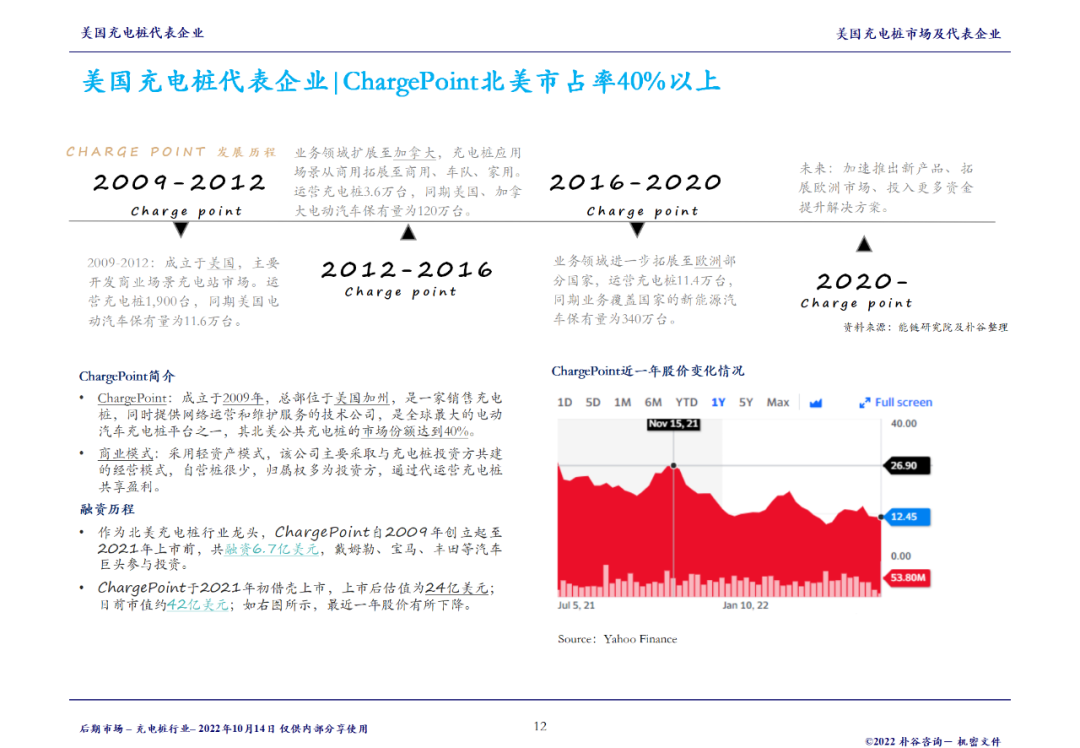1080x748 pixels.
Task: Click the up triangle marker above 2020-
Action: tap(864, 244)
